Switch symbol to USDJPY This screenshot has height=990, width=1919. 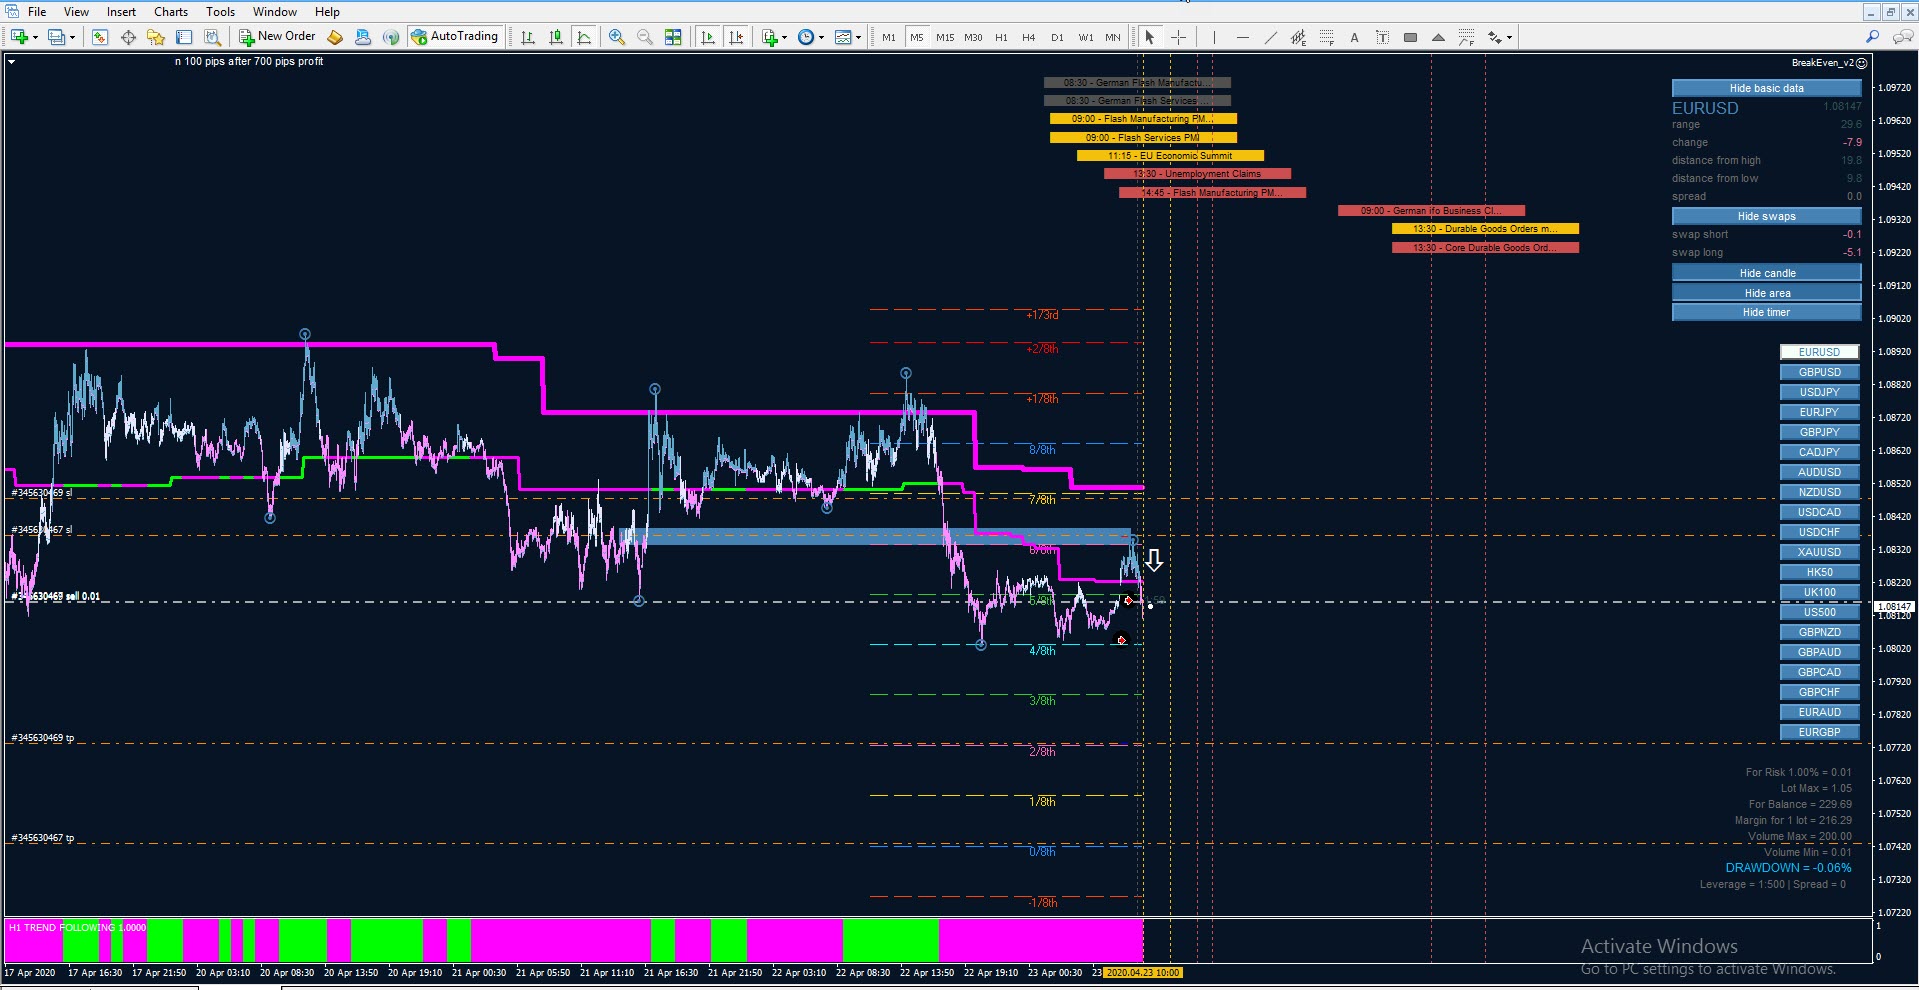[x=1819, y=392]
